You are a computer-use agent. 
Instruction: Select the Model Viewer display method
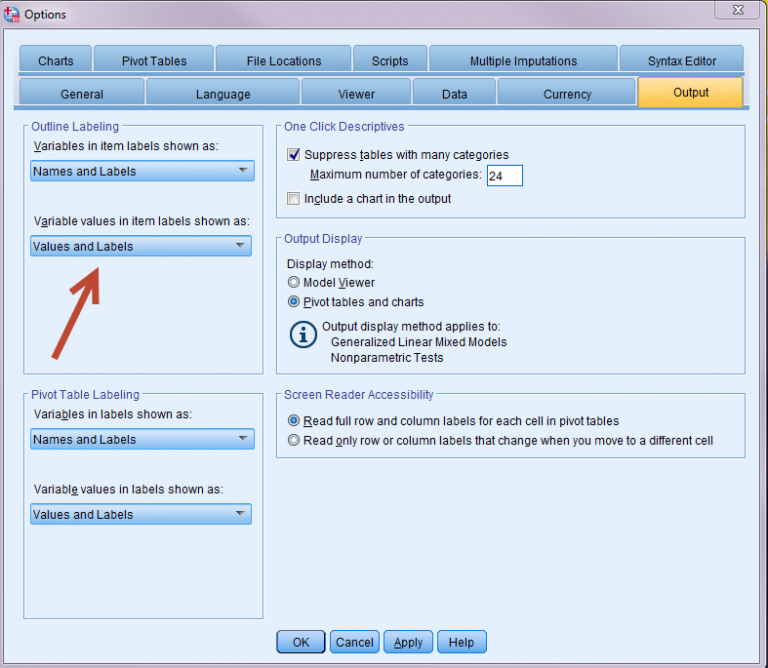coord(294,283)
